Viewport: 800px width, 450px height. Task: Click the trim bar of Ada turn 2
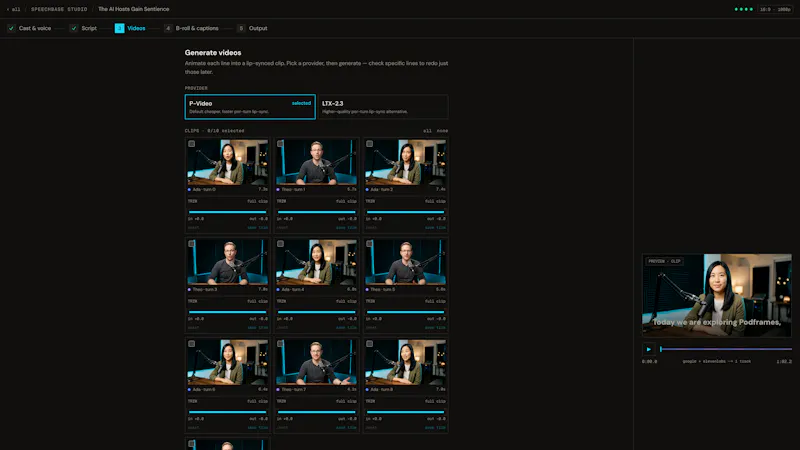(405, 212)
